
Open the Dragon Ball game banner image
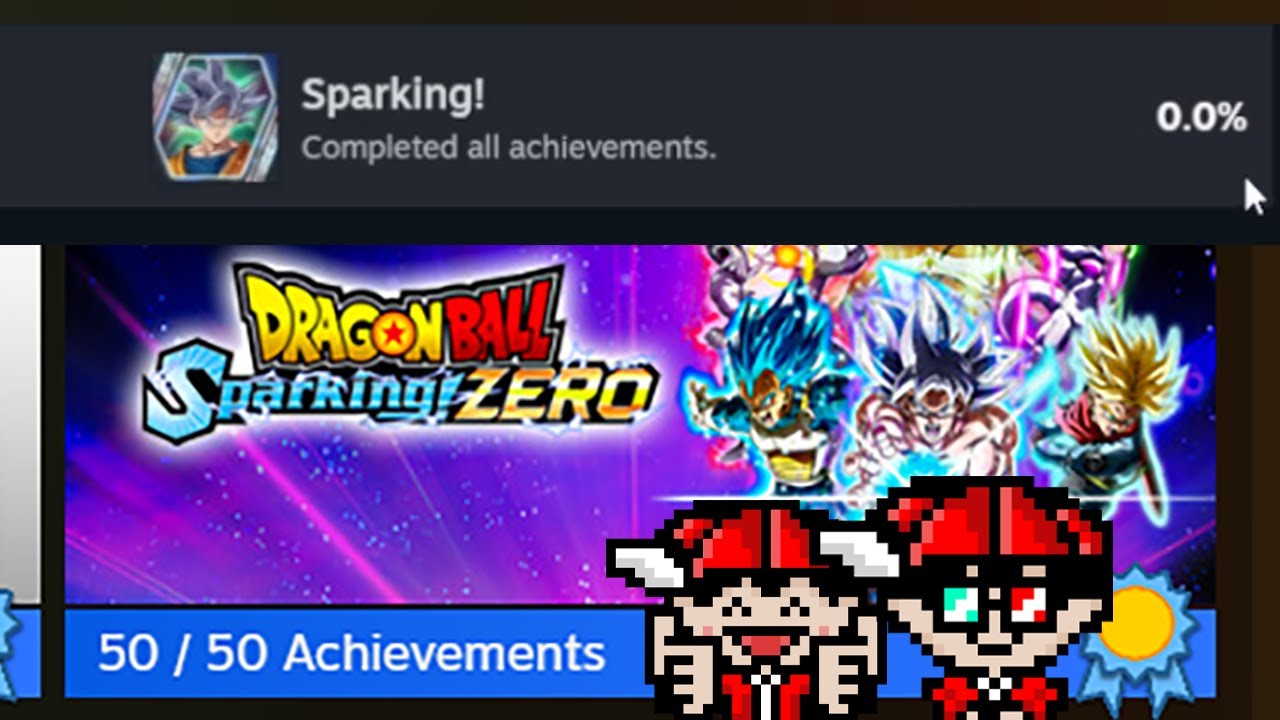(640, 425)
